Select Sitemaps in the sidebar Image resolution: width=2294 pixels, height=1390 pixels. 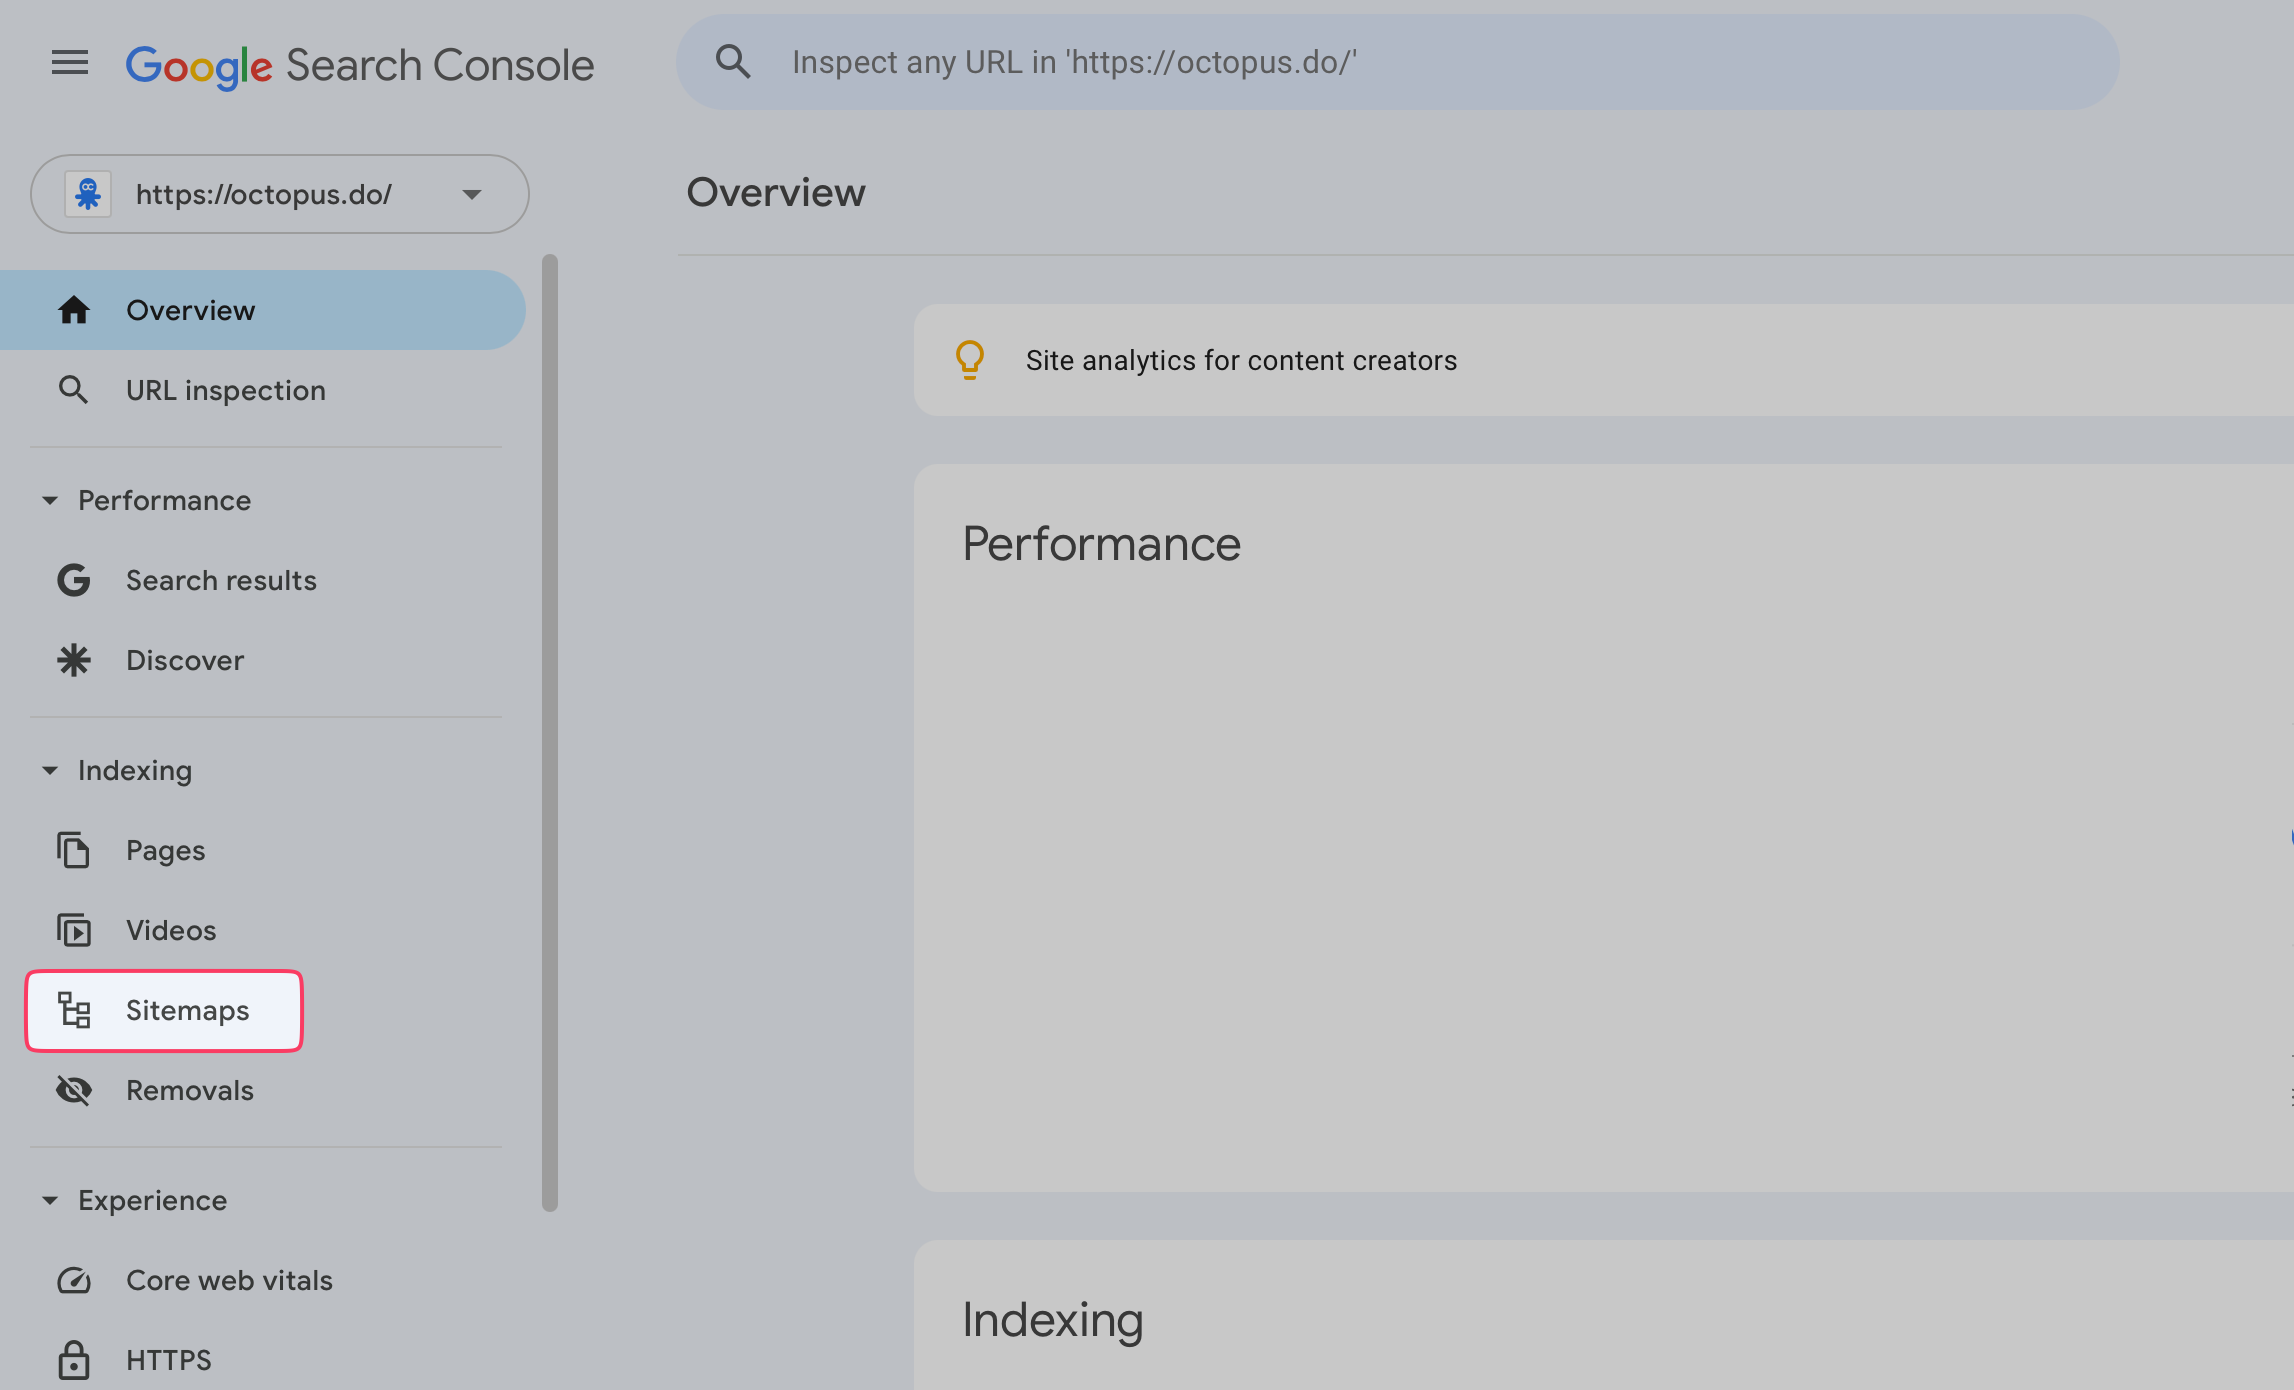pyautogui.click(x=164, y=1010)
